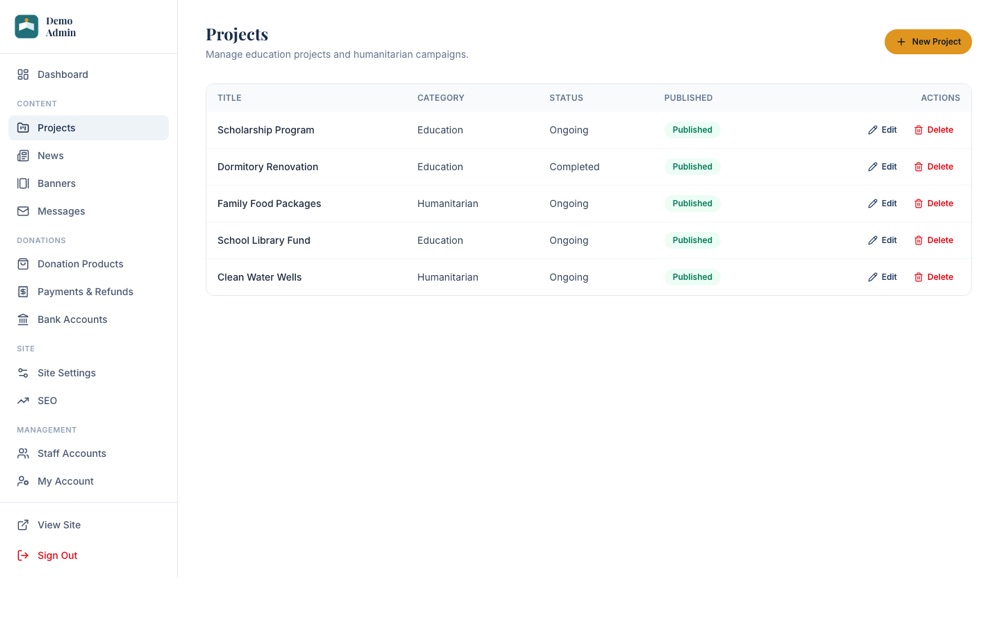The image size is (1000, 625).
Task: Open Messages in the sidebar
Action: pyautogui.click(x=89, y=211)
